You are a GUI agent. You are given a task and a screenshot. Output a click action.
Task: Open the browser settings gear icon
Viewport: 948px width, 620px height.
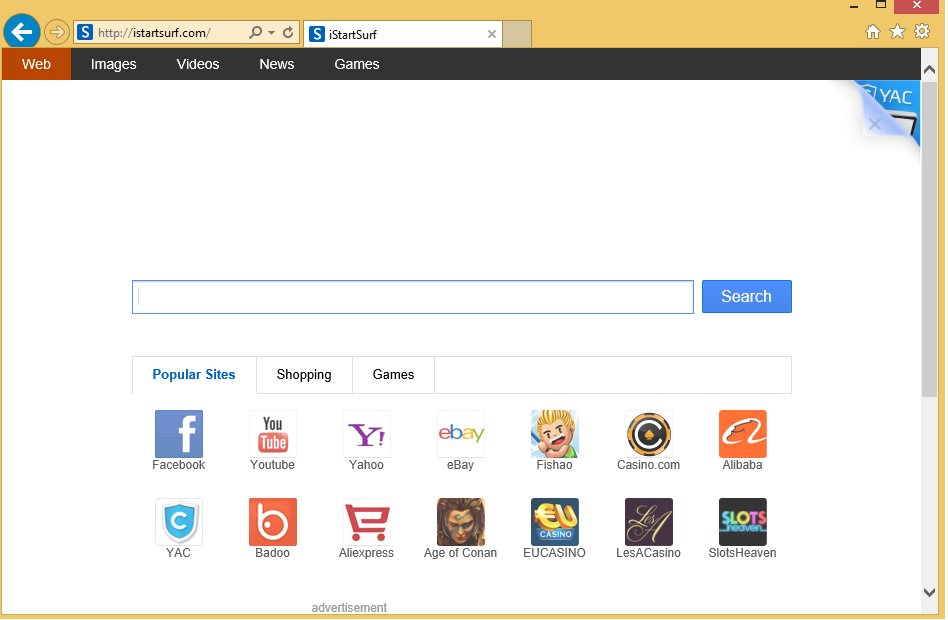tap(922, 32)
